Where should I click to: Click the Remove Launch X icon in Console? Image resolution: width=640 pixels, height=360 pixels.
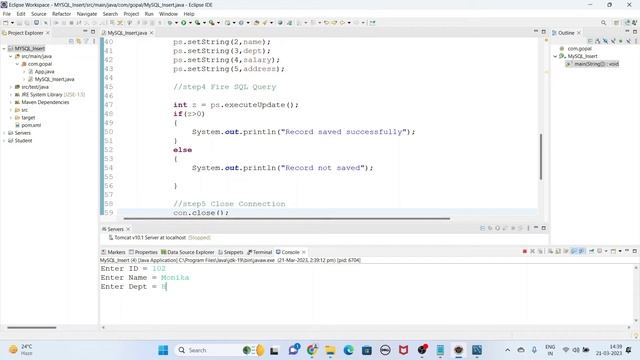click(532, 251)
